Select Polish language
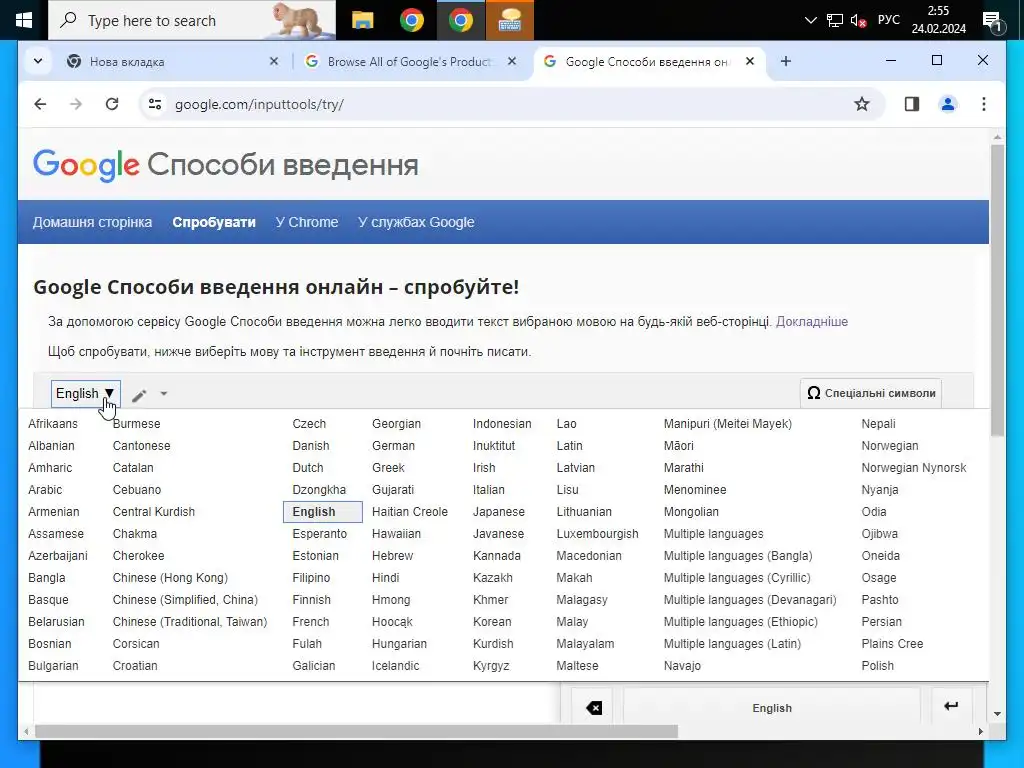 tap(877, 665)
